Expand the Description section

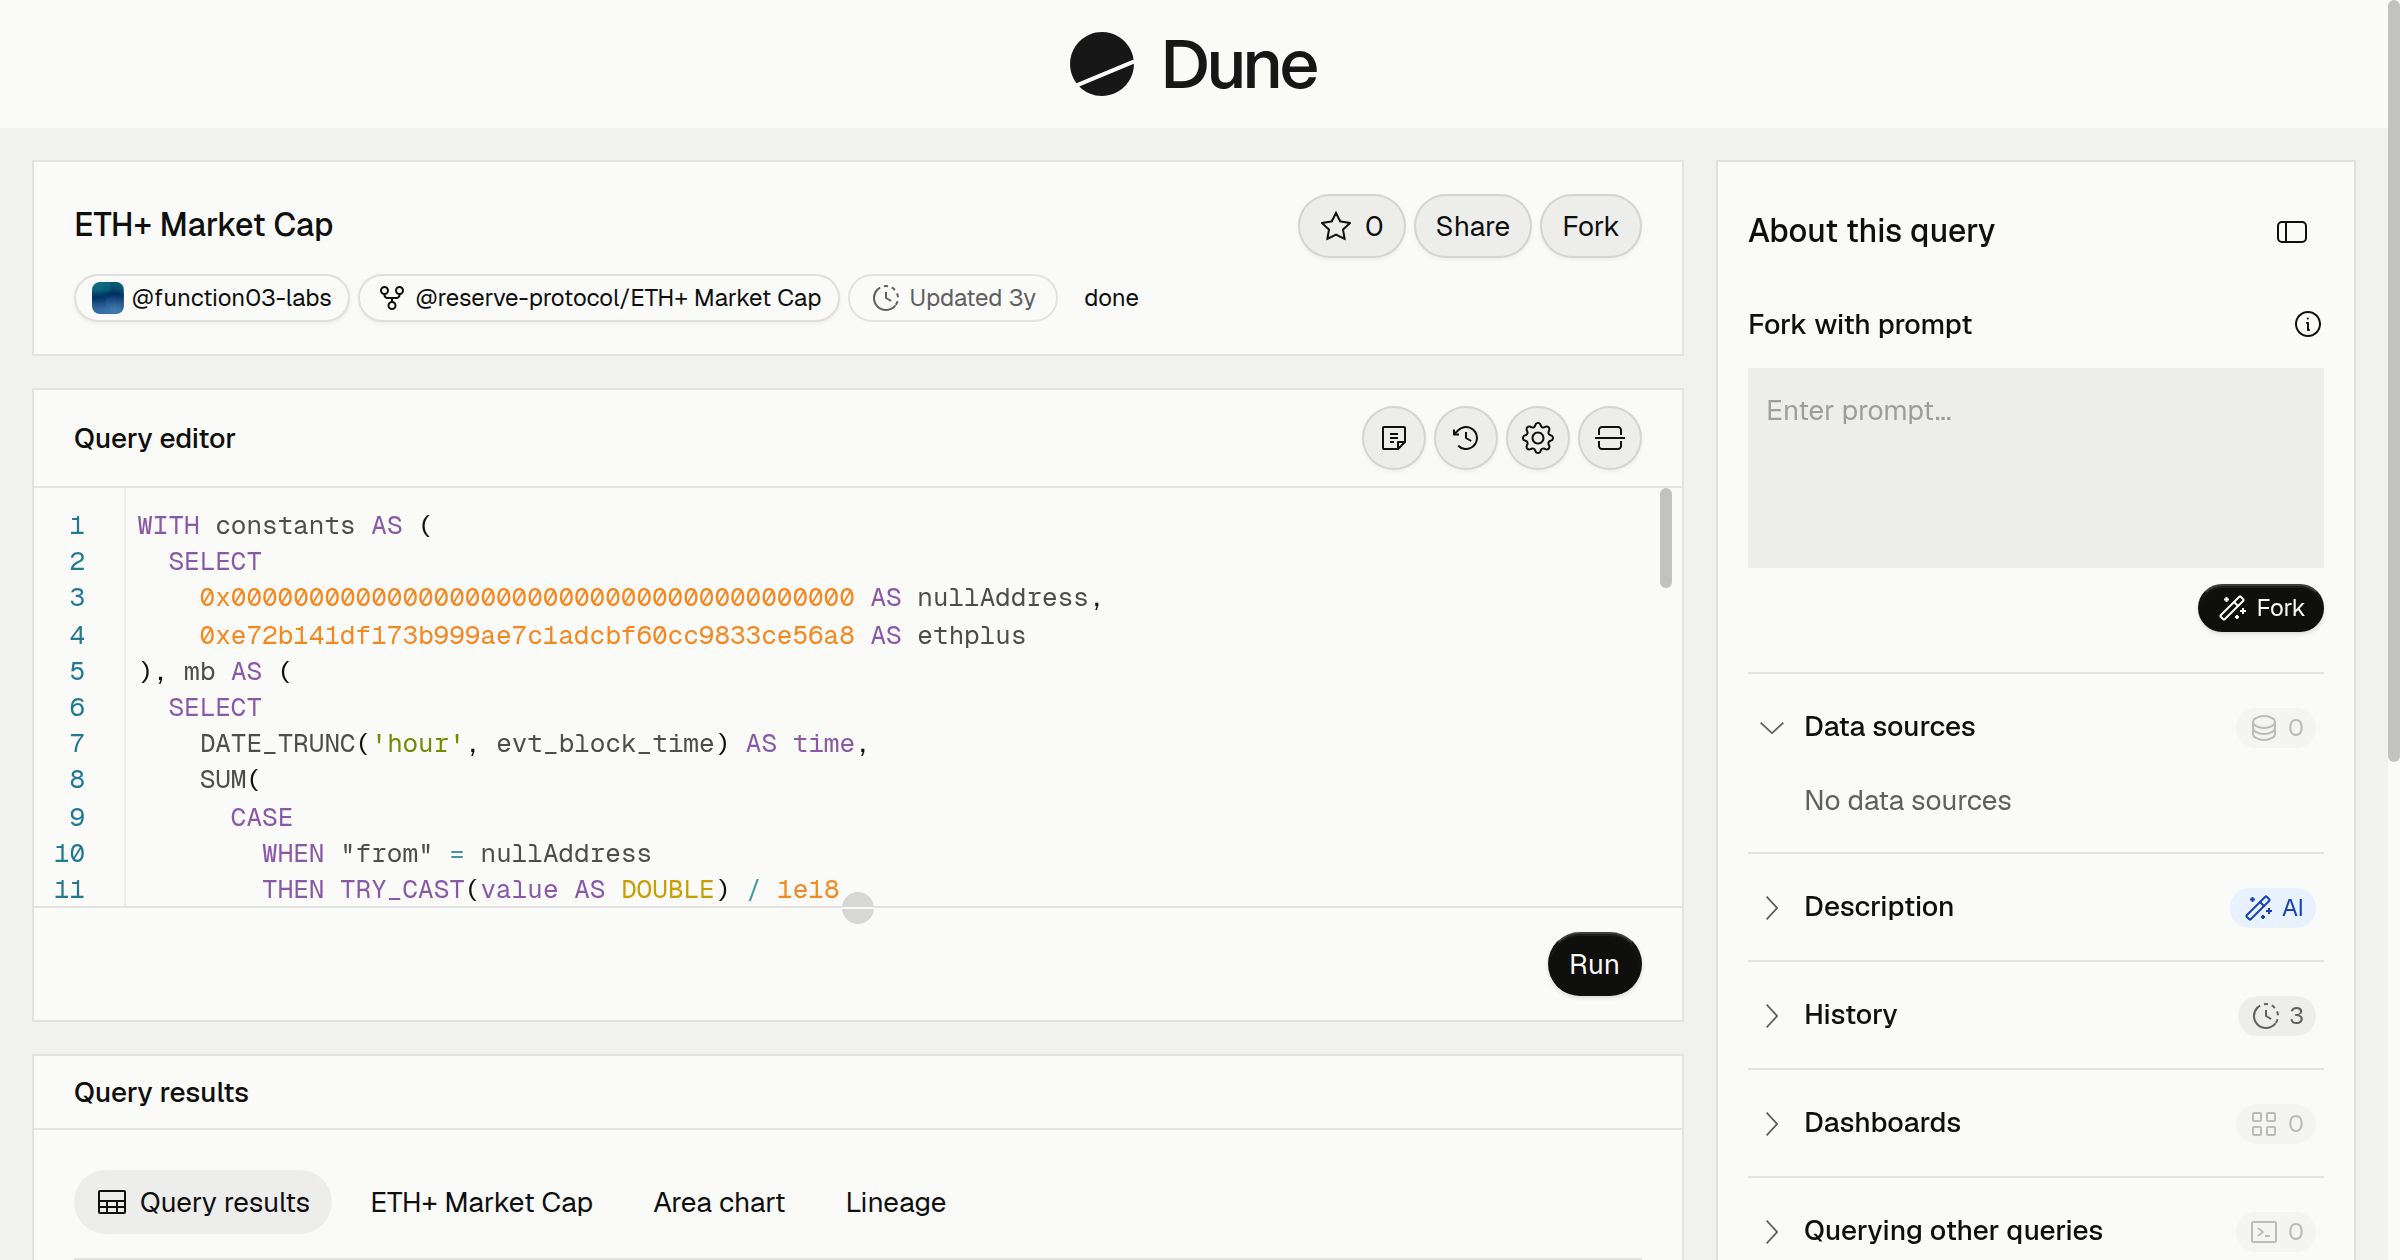click(x=1771, y=907)
